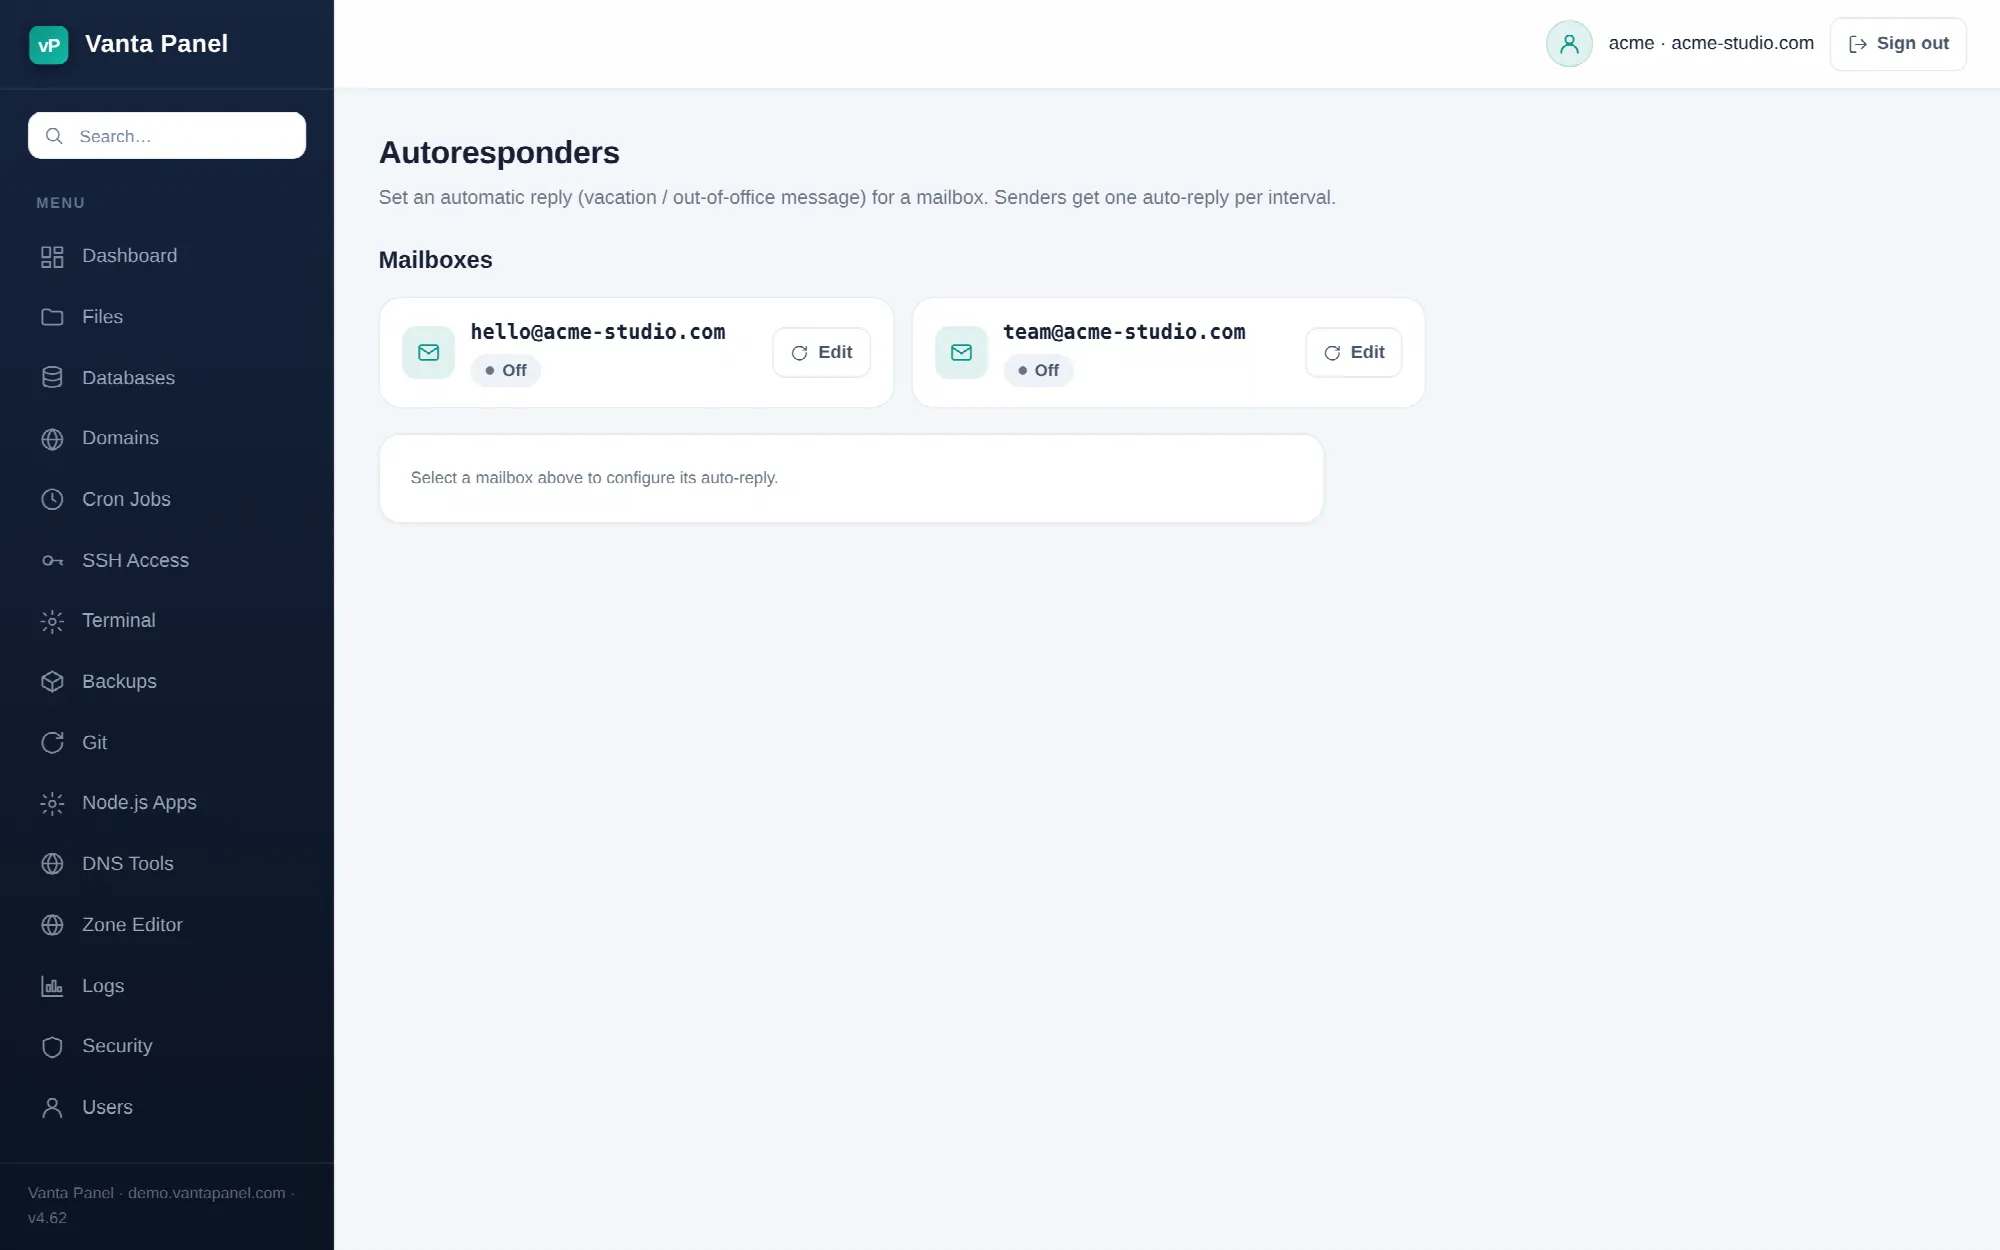Open Node.js Apps label in sidebar
Image resolution: width=2000 pixels, height=1250 pixels.
(x=139, y=802)
